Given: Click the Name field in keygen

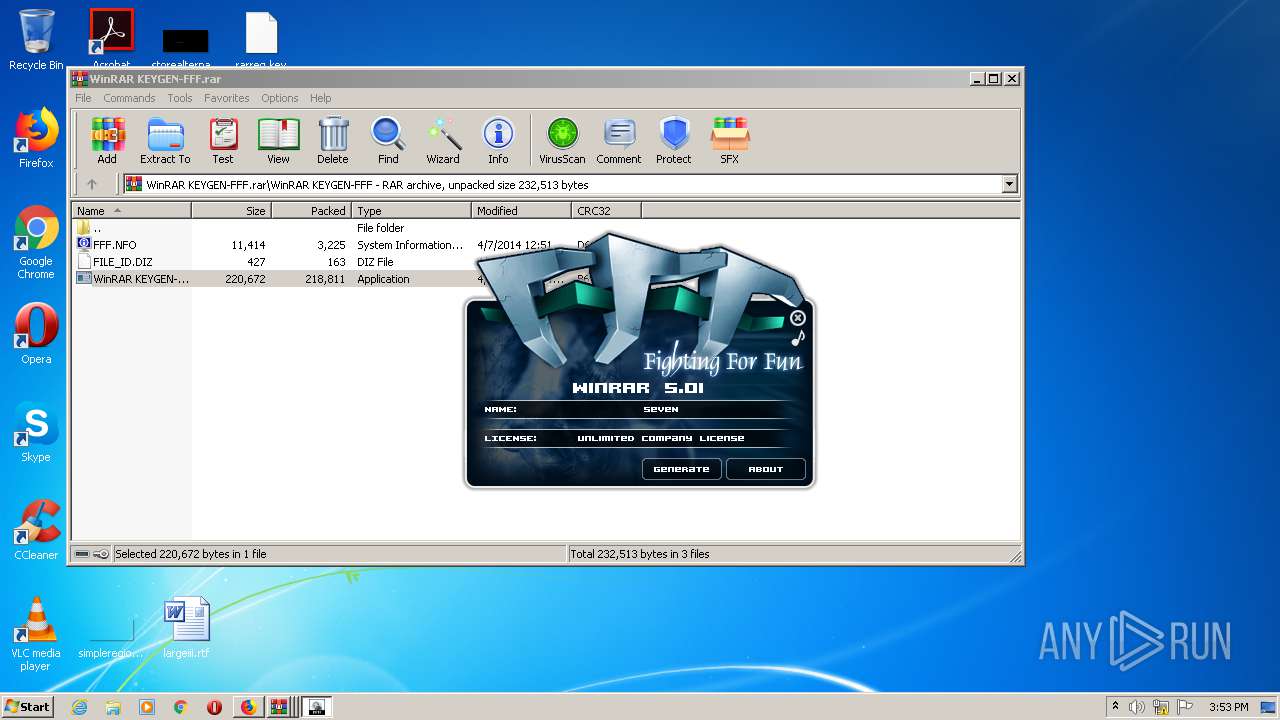Looking at the screenshot, I should [660, 409].
